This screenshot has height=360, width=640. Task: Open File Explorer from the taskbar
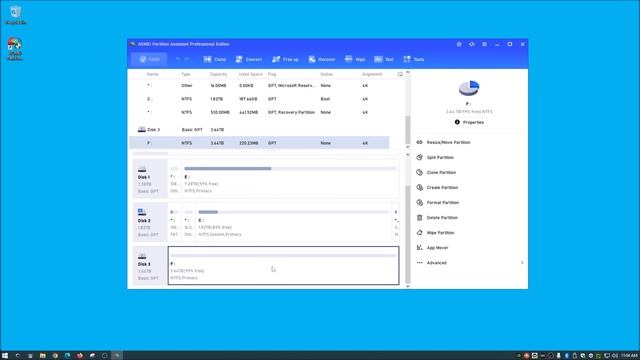(42, 356)
